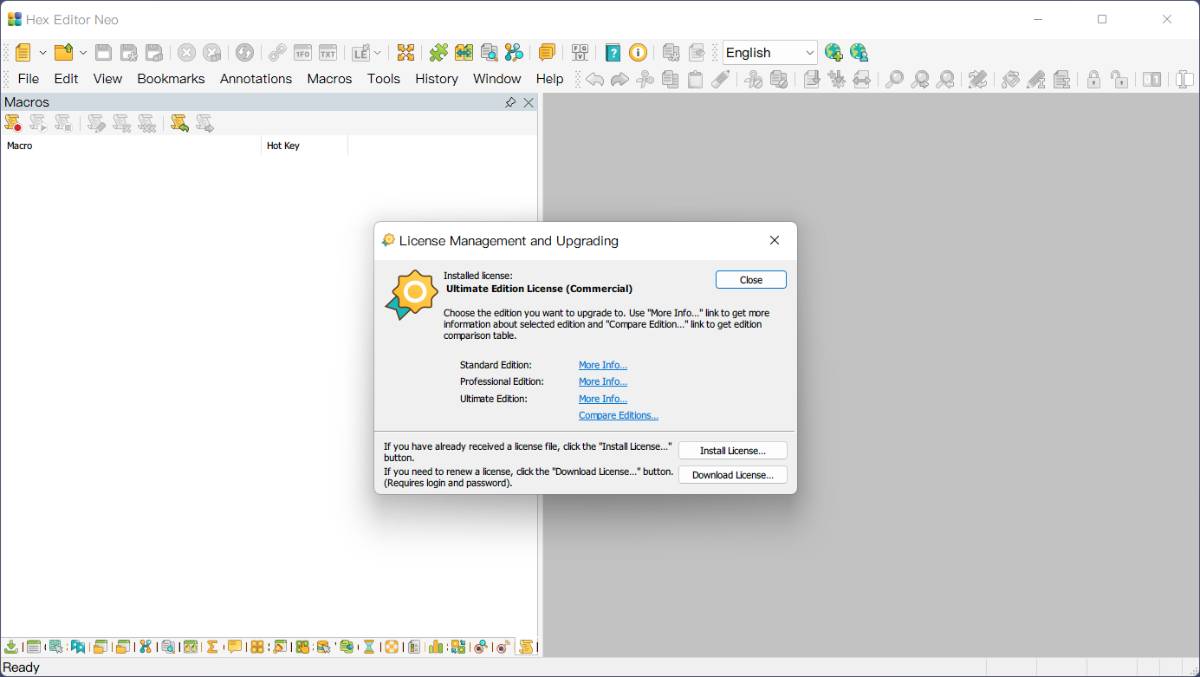Open More Info link for Ultimate Edition

(x=603, y=399)
